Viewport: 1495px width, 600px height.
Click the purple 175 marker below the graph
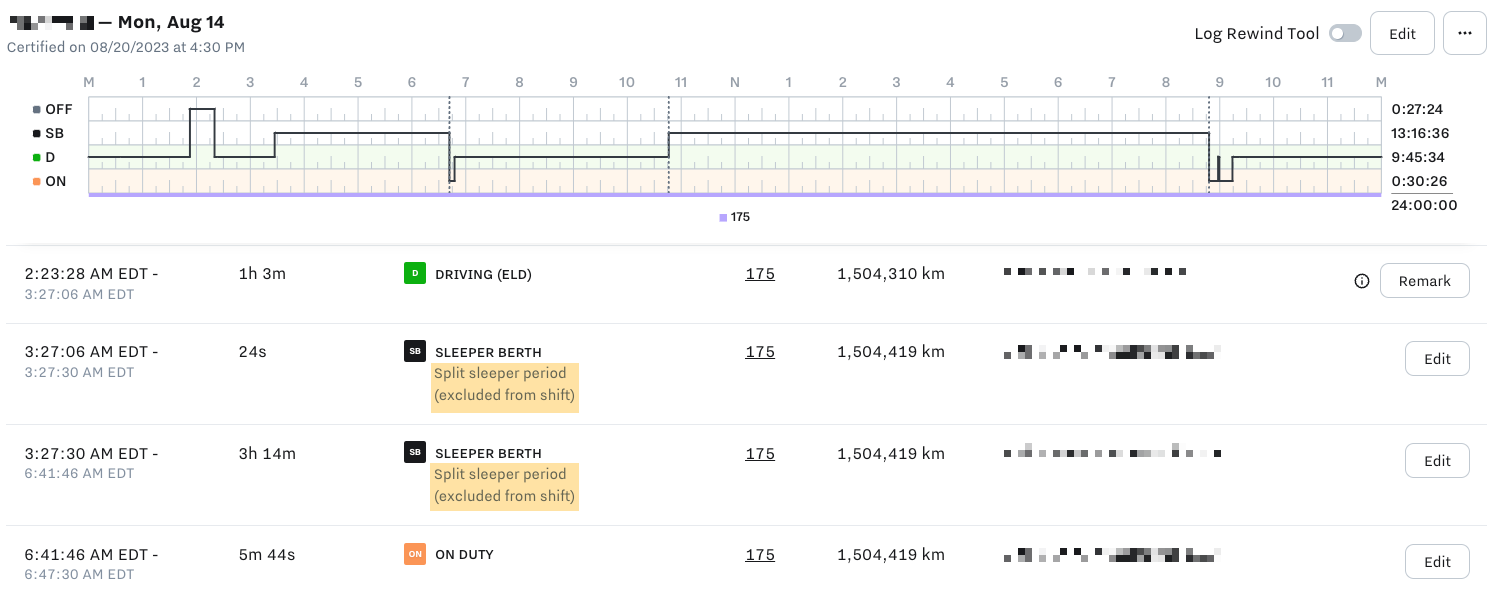coord(732,216)
